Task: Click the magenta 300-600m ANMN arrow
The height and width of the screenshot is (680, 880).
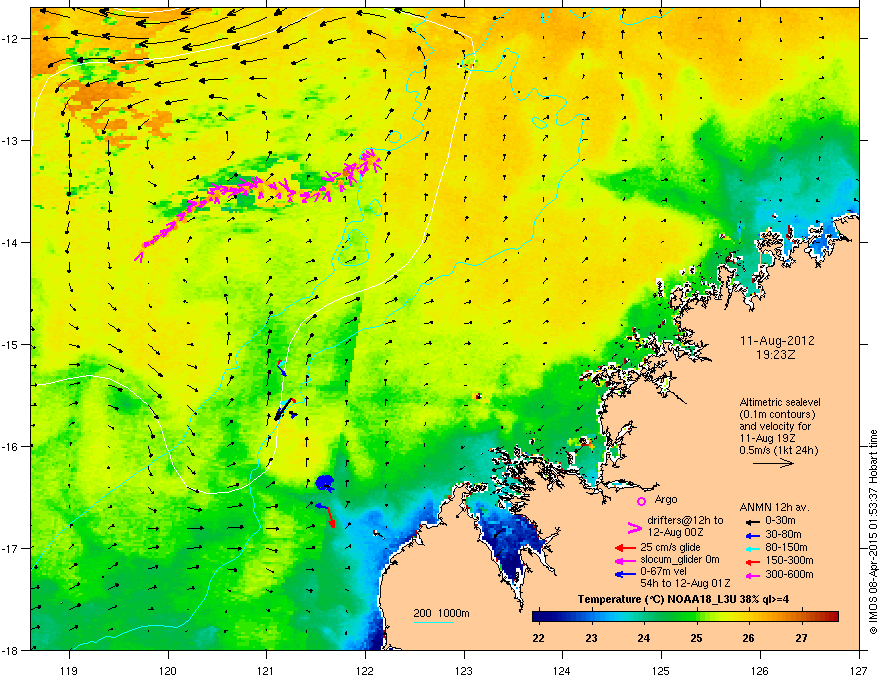Action: [x=753, y=576]
